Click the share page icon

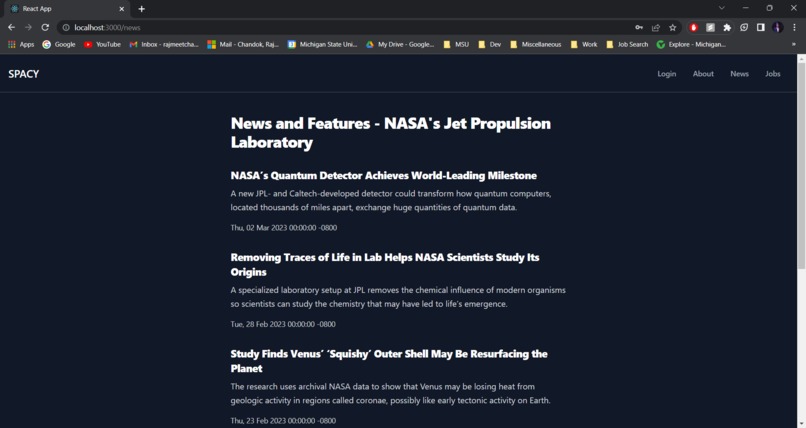655,28
